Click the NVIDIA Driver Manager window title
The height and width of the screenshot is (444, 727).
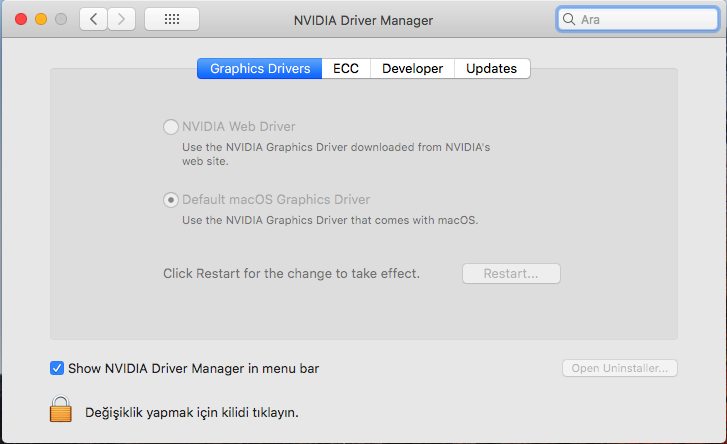coord(363,19)
